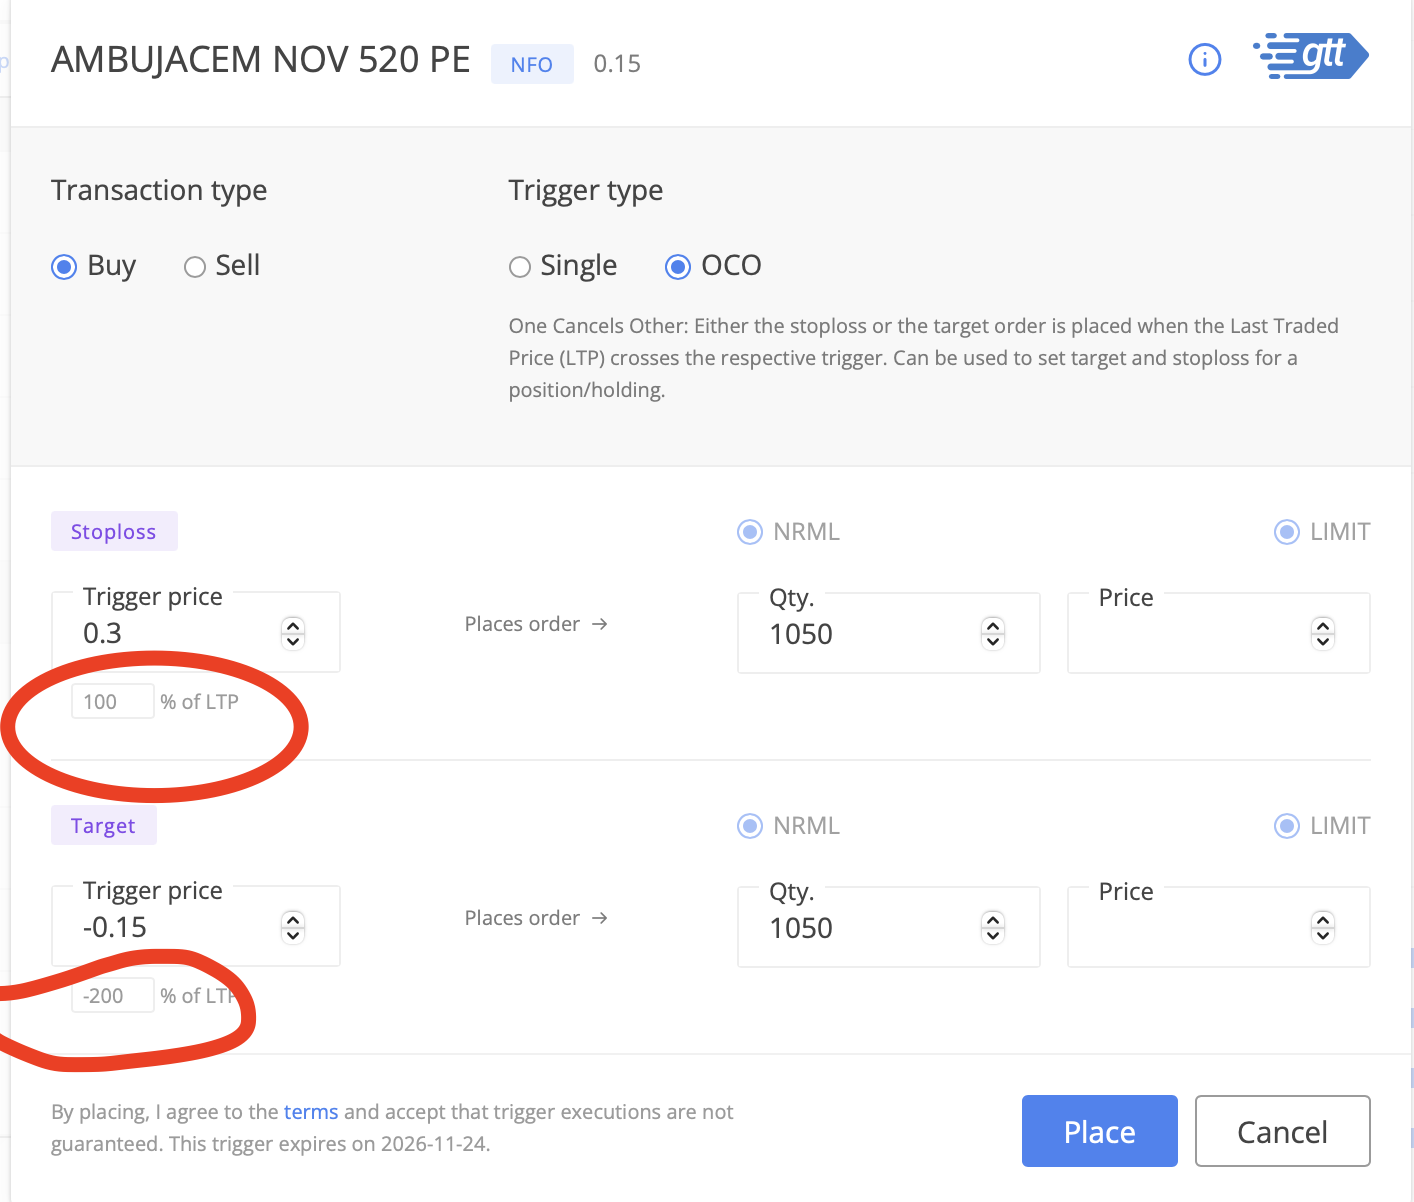Select NRML product for Stoploss order
Screen dimensions: 1414x1202
[750, 532]
